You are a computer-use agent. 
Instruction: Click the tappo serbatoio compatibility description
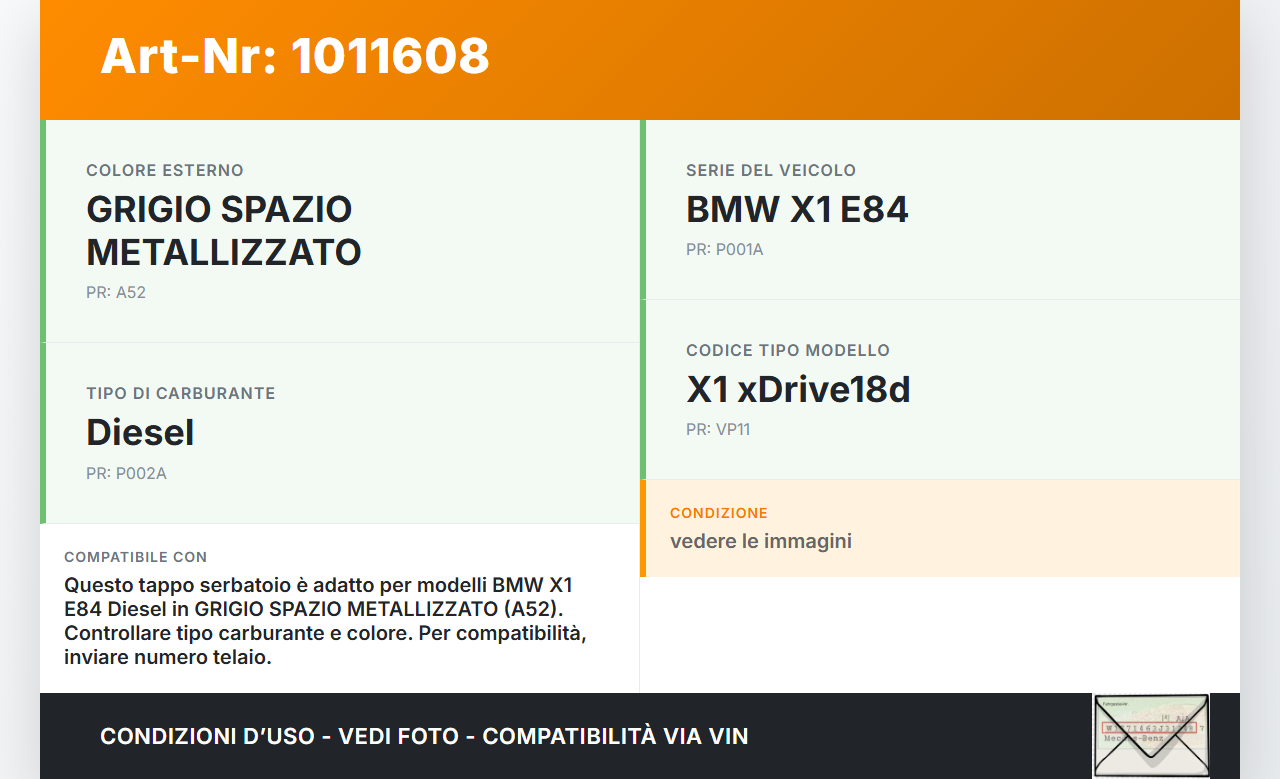click(325, 621)
